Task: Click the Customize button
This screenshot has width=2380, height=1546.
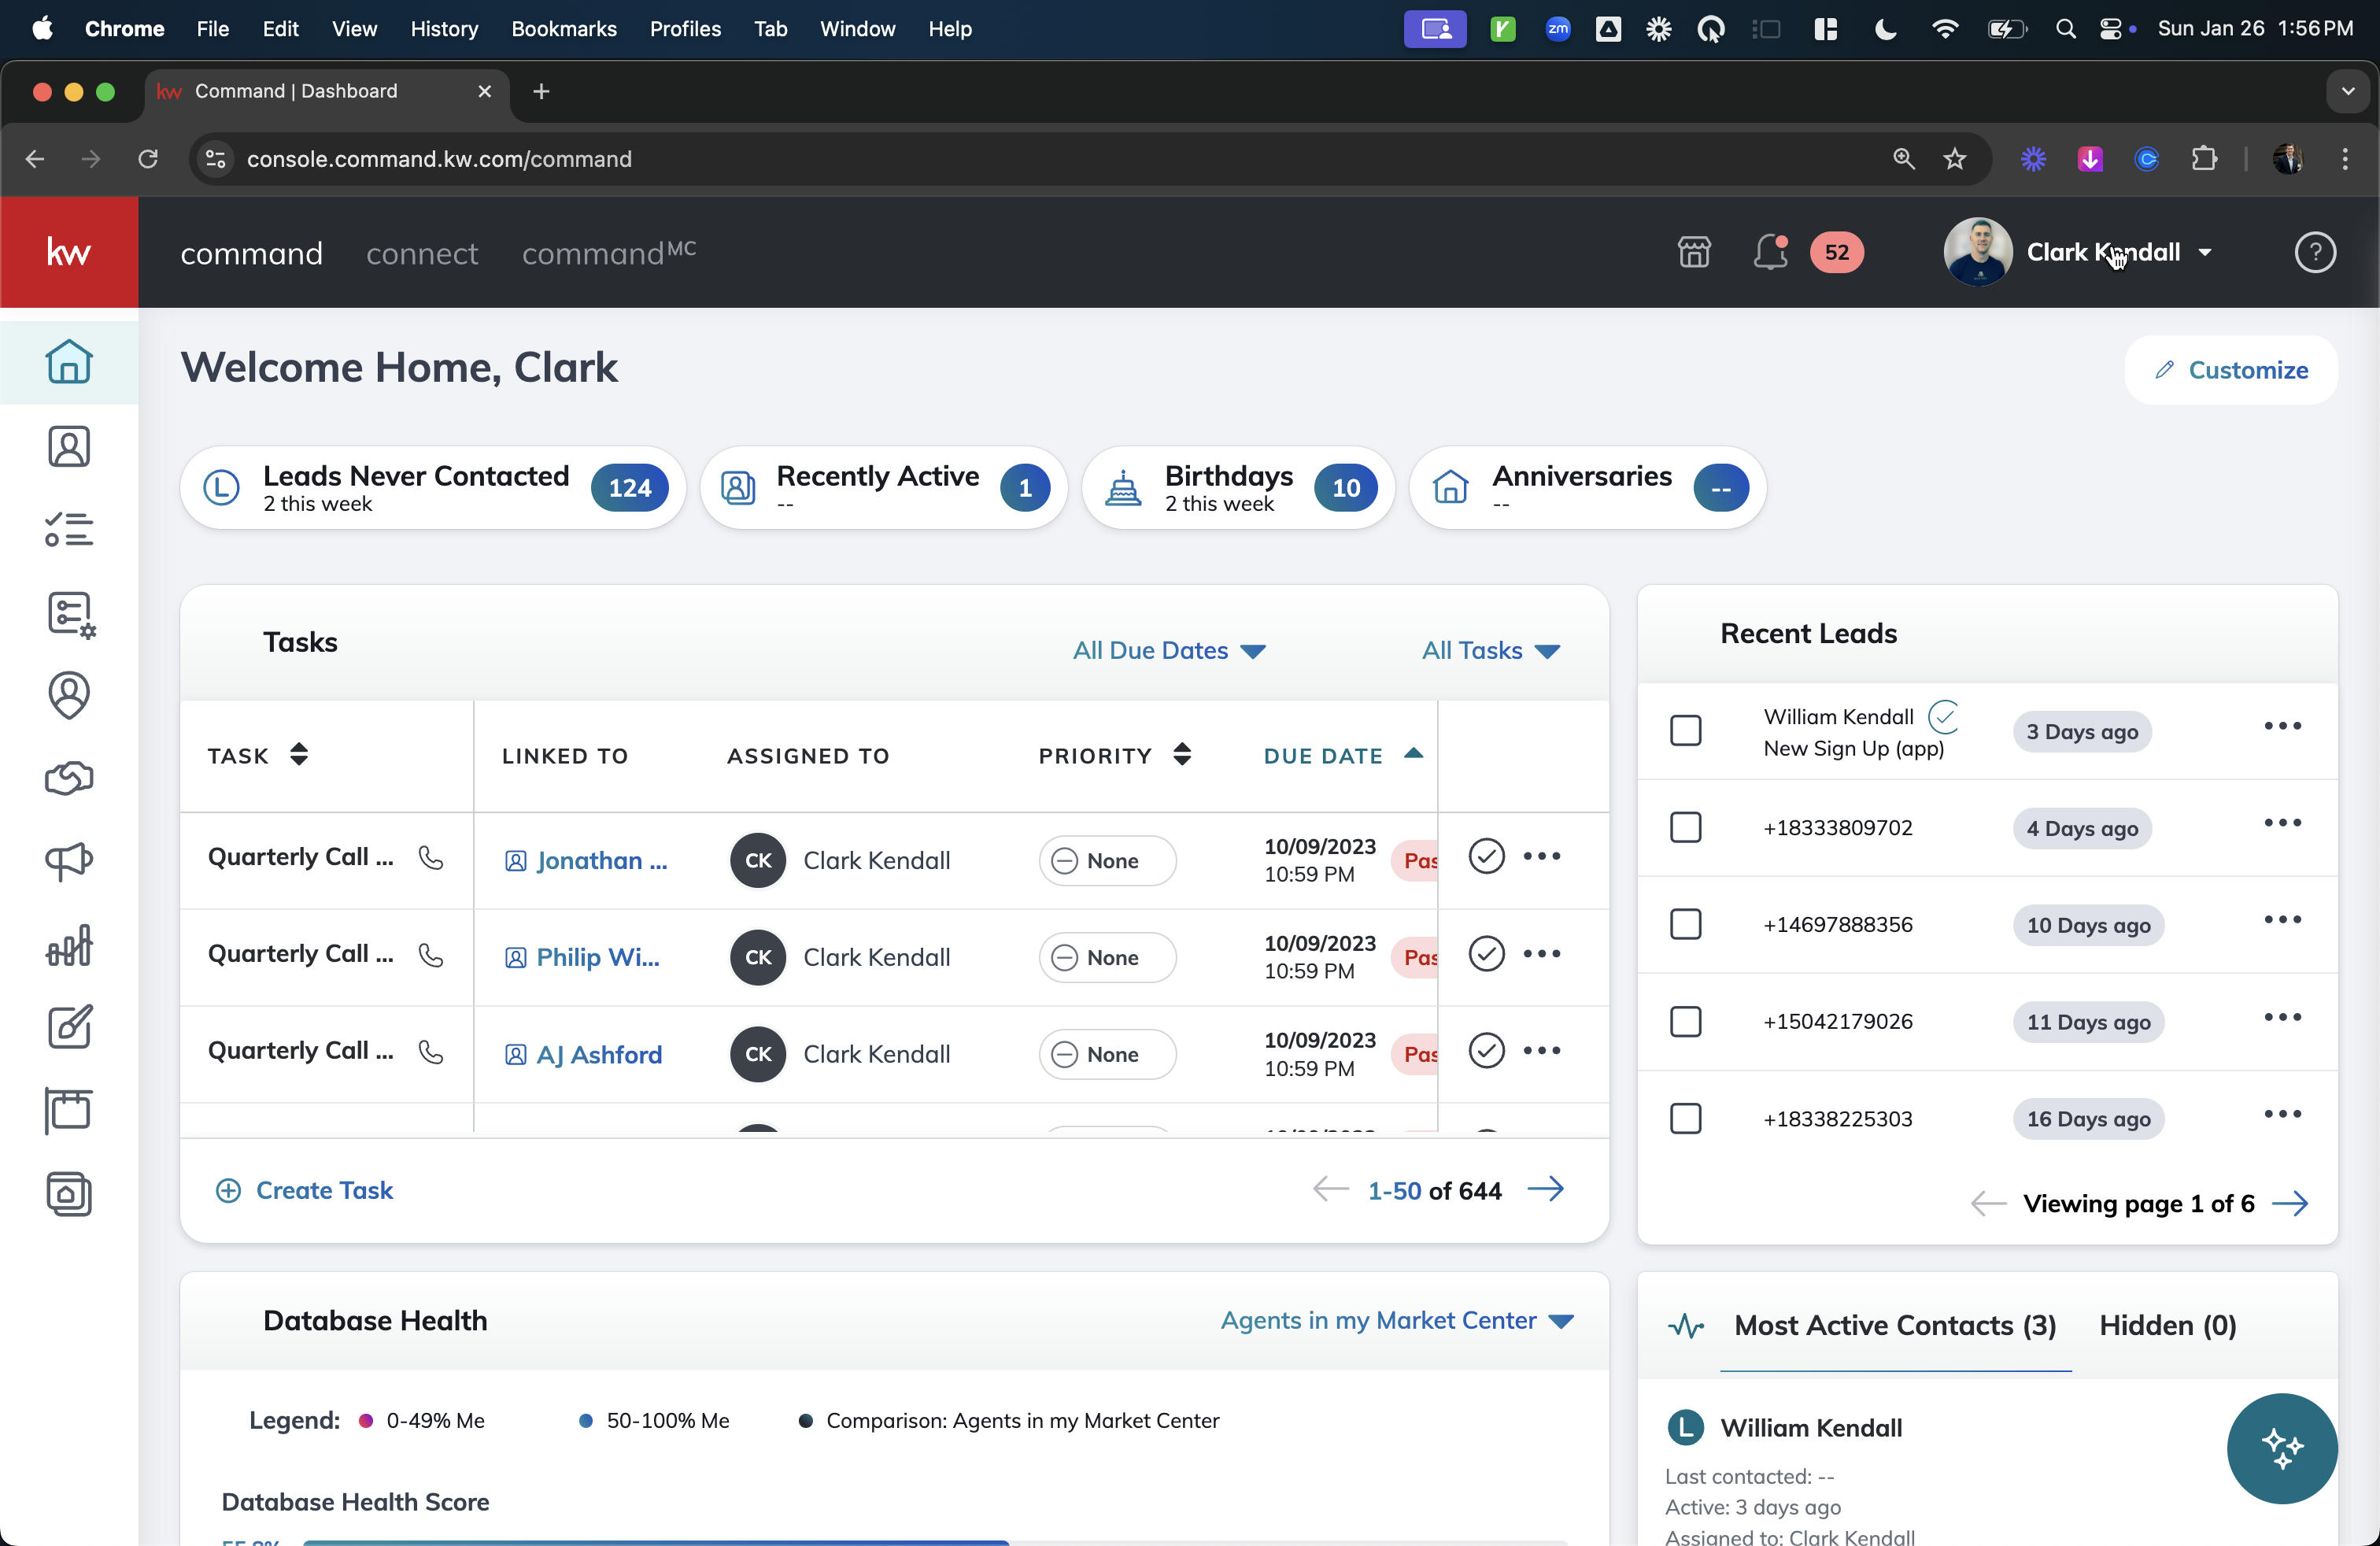Action: pyautogui.click(x=2231, y=369)
